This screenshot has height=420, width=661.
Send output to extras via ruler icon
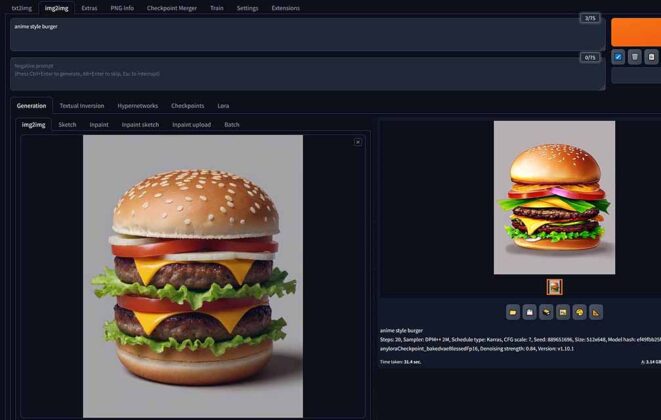click(x=597, y=312)
